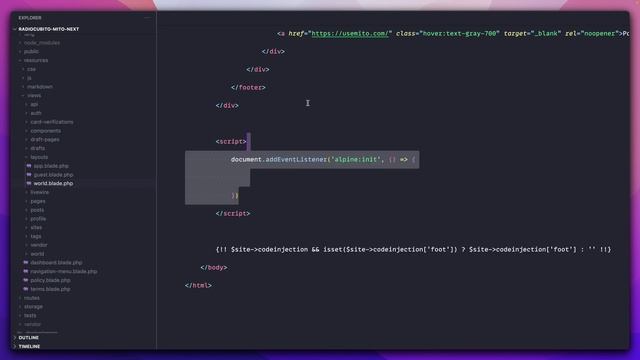This screenshot has width=640, height=360.
Task: Click the file icon beside guest.blade.php
Action: click(29, 175)
